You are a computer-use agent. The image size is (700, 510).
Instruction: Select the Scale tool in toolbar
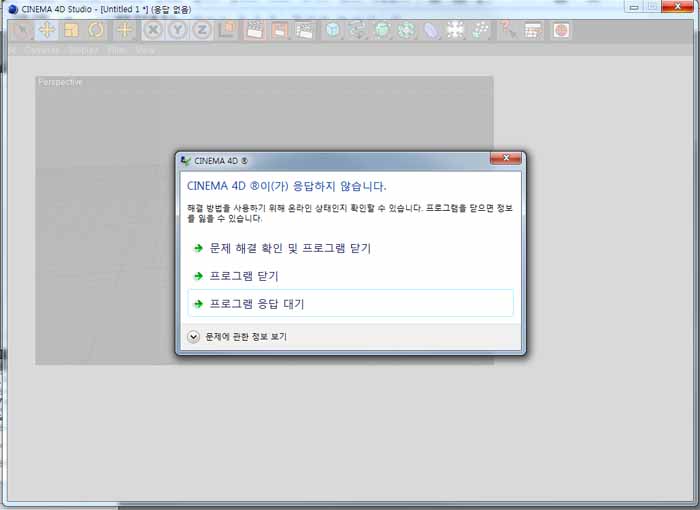[x=71, y=30]
